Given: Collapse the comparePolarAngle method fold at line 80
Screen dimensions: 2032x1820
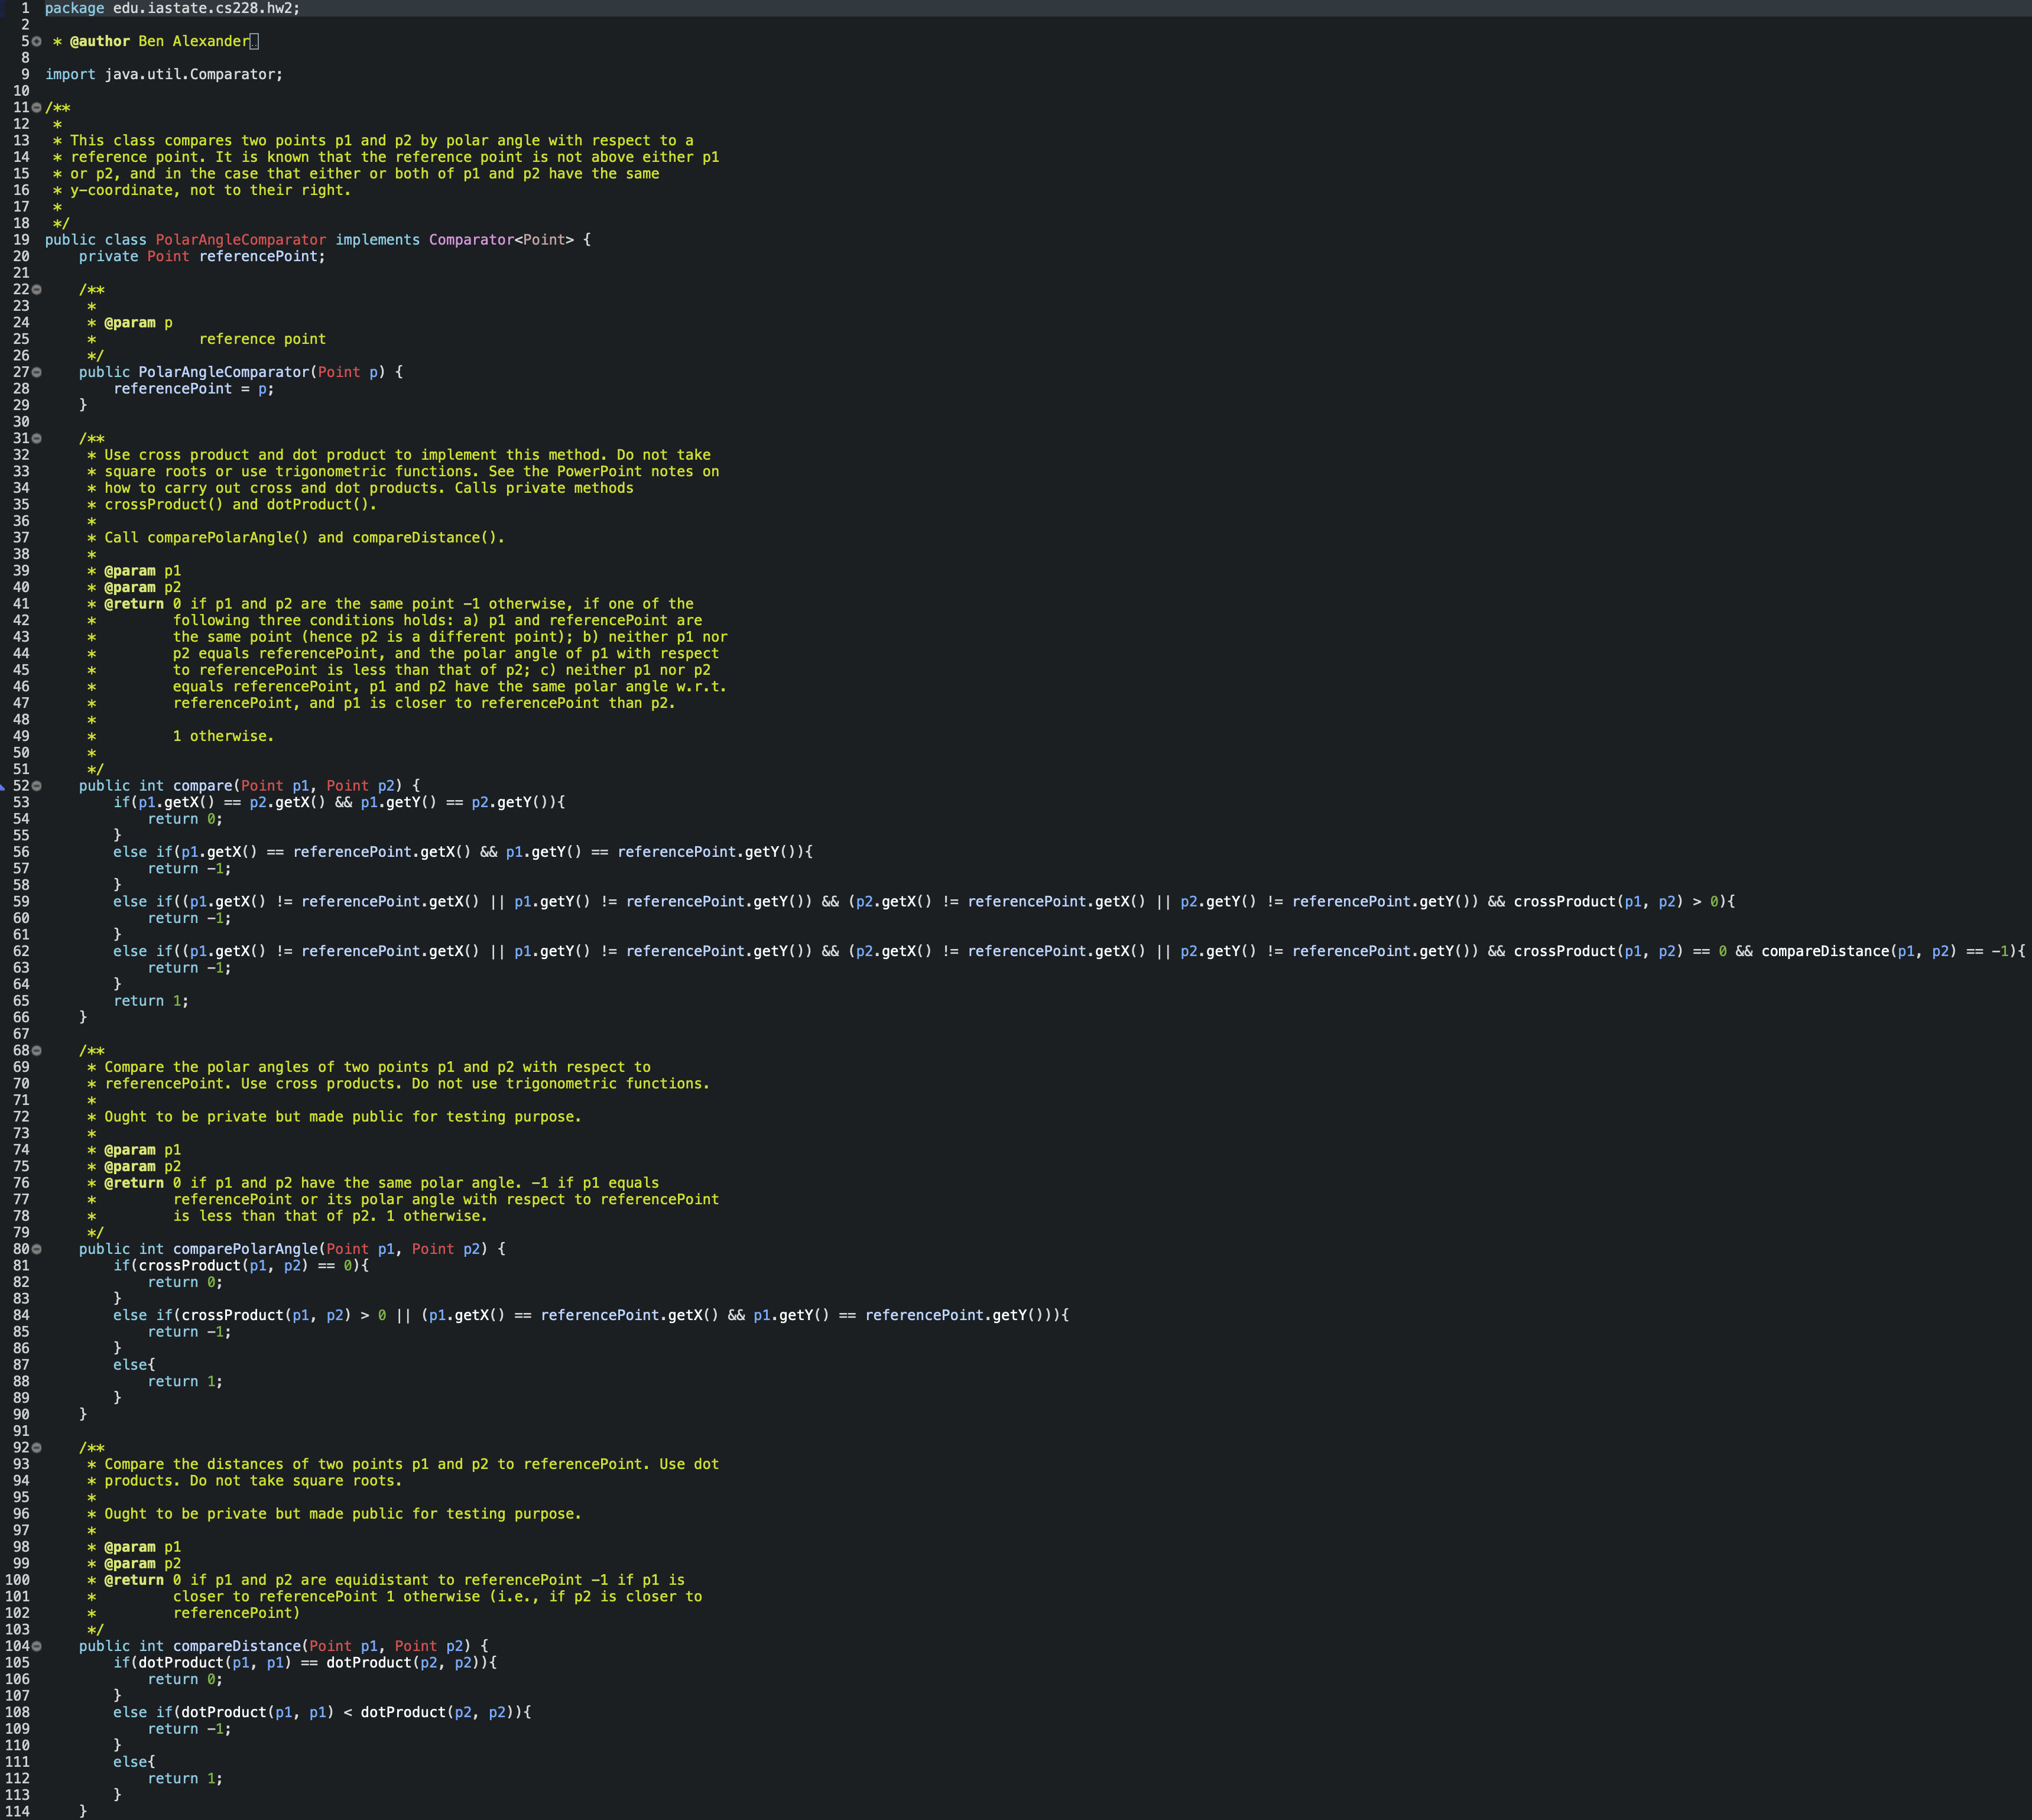Looking at the screenshot, I should tap(37, 1249).
